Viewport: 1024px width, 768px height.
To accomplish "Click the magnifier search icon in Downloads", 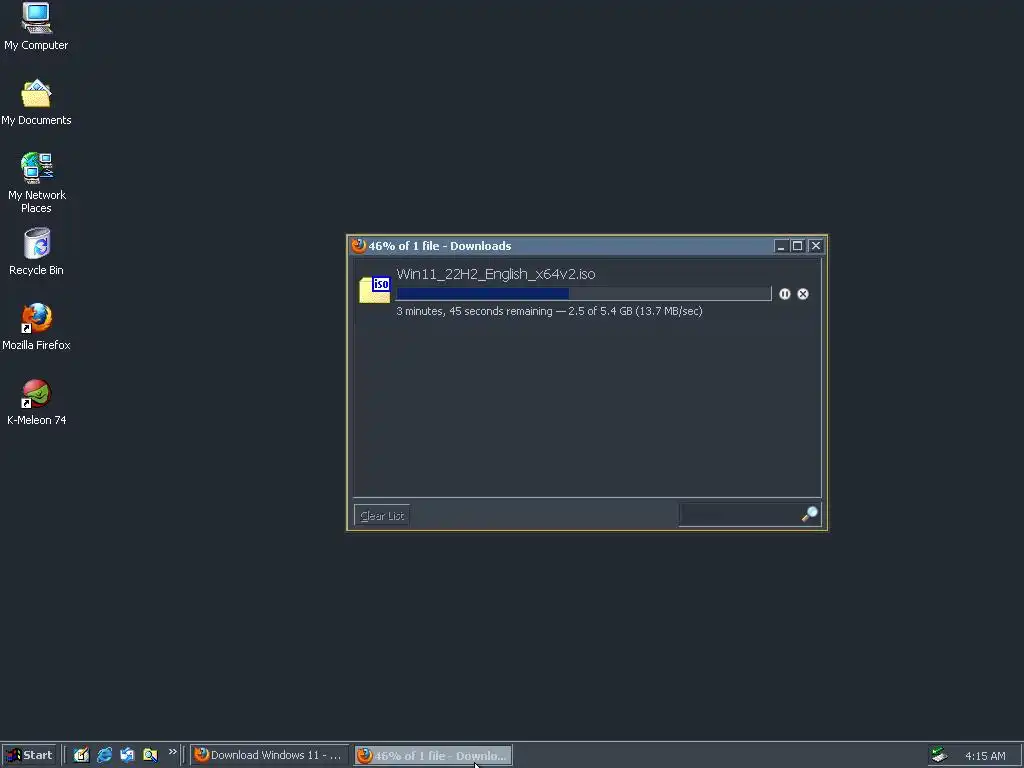I will point(810,515).
